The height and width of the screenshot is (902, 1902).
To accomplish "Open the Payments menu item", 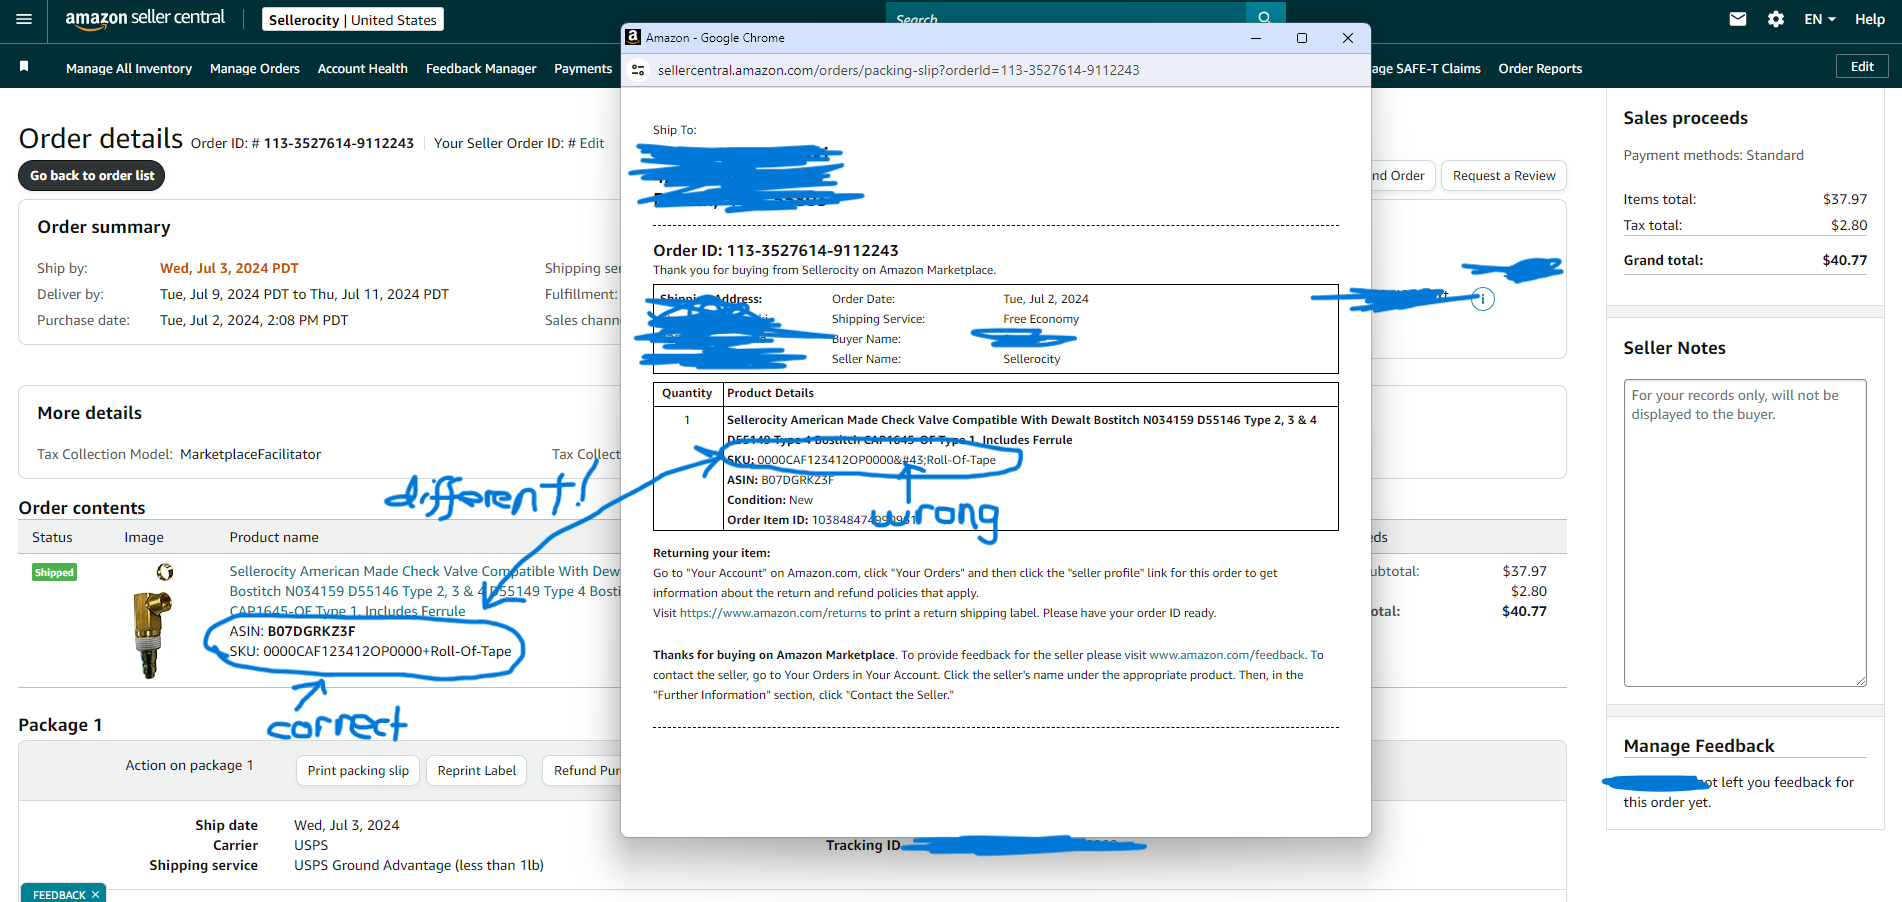I will [583, 68].
